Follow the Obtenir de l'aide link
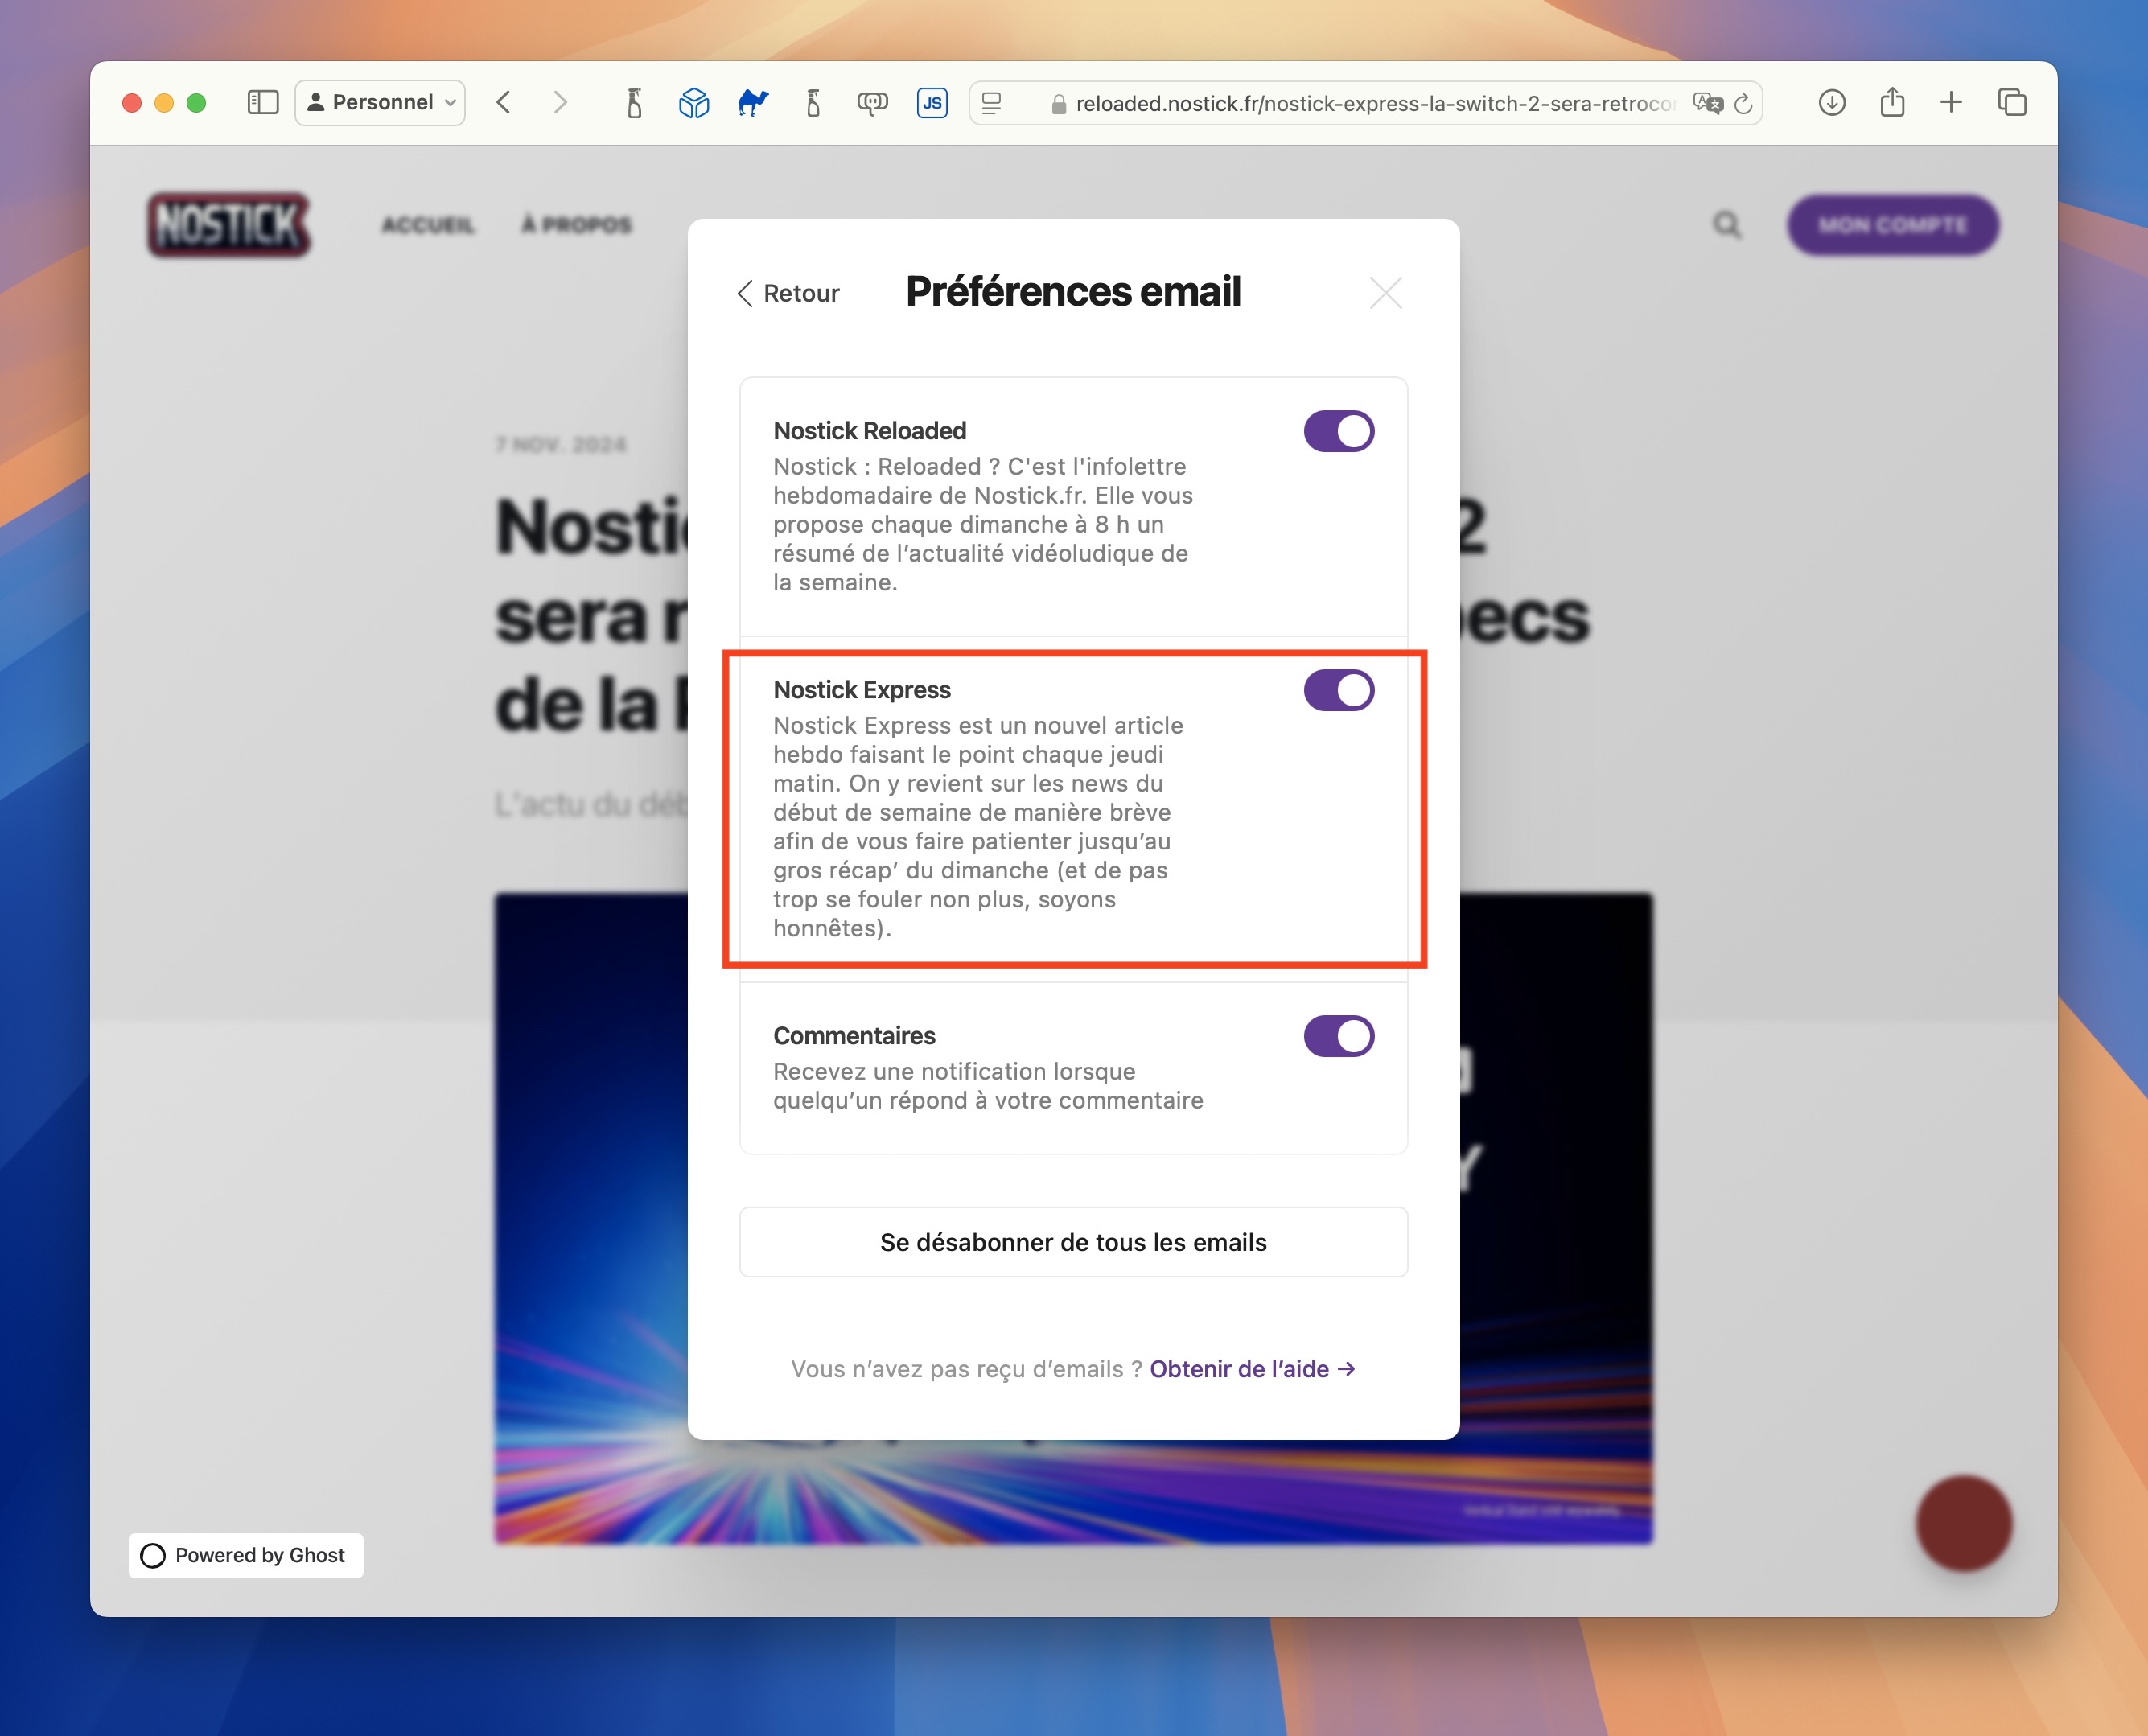 click(x=1252, y=1369)
